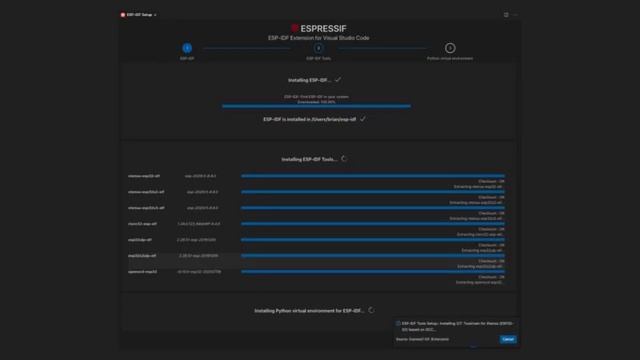Open the more actions ellipsis menu

point(516,15)
